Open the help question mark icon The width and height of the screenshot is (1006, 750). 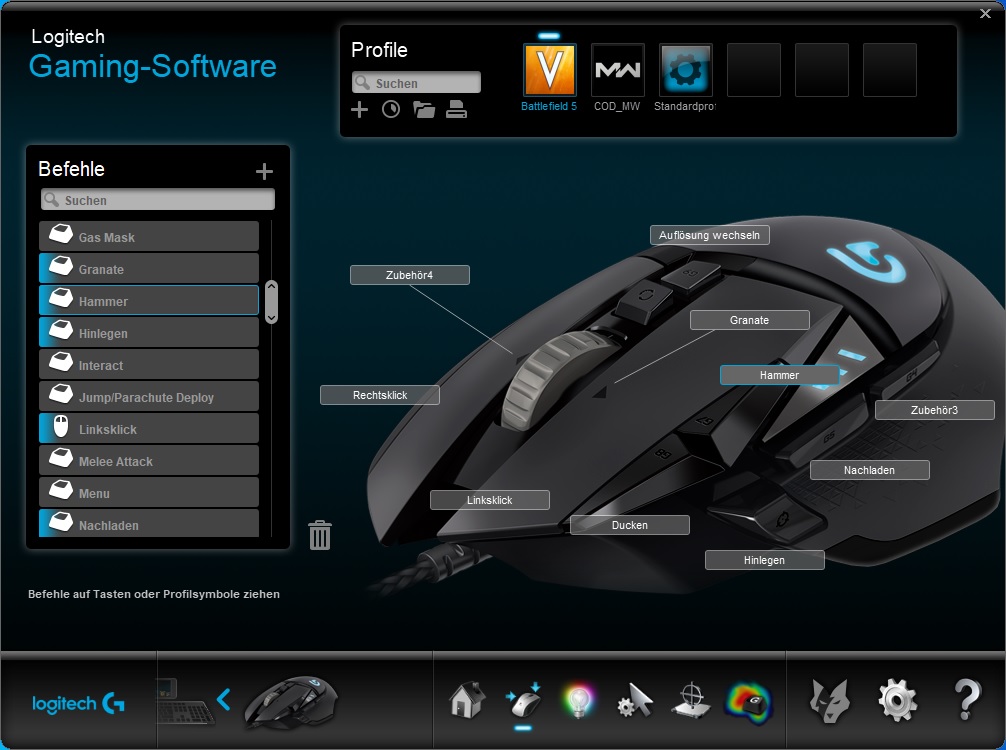click(x=967, y=699)
